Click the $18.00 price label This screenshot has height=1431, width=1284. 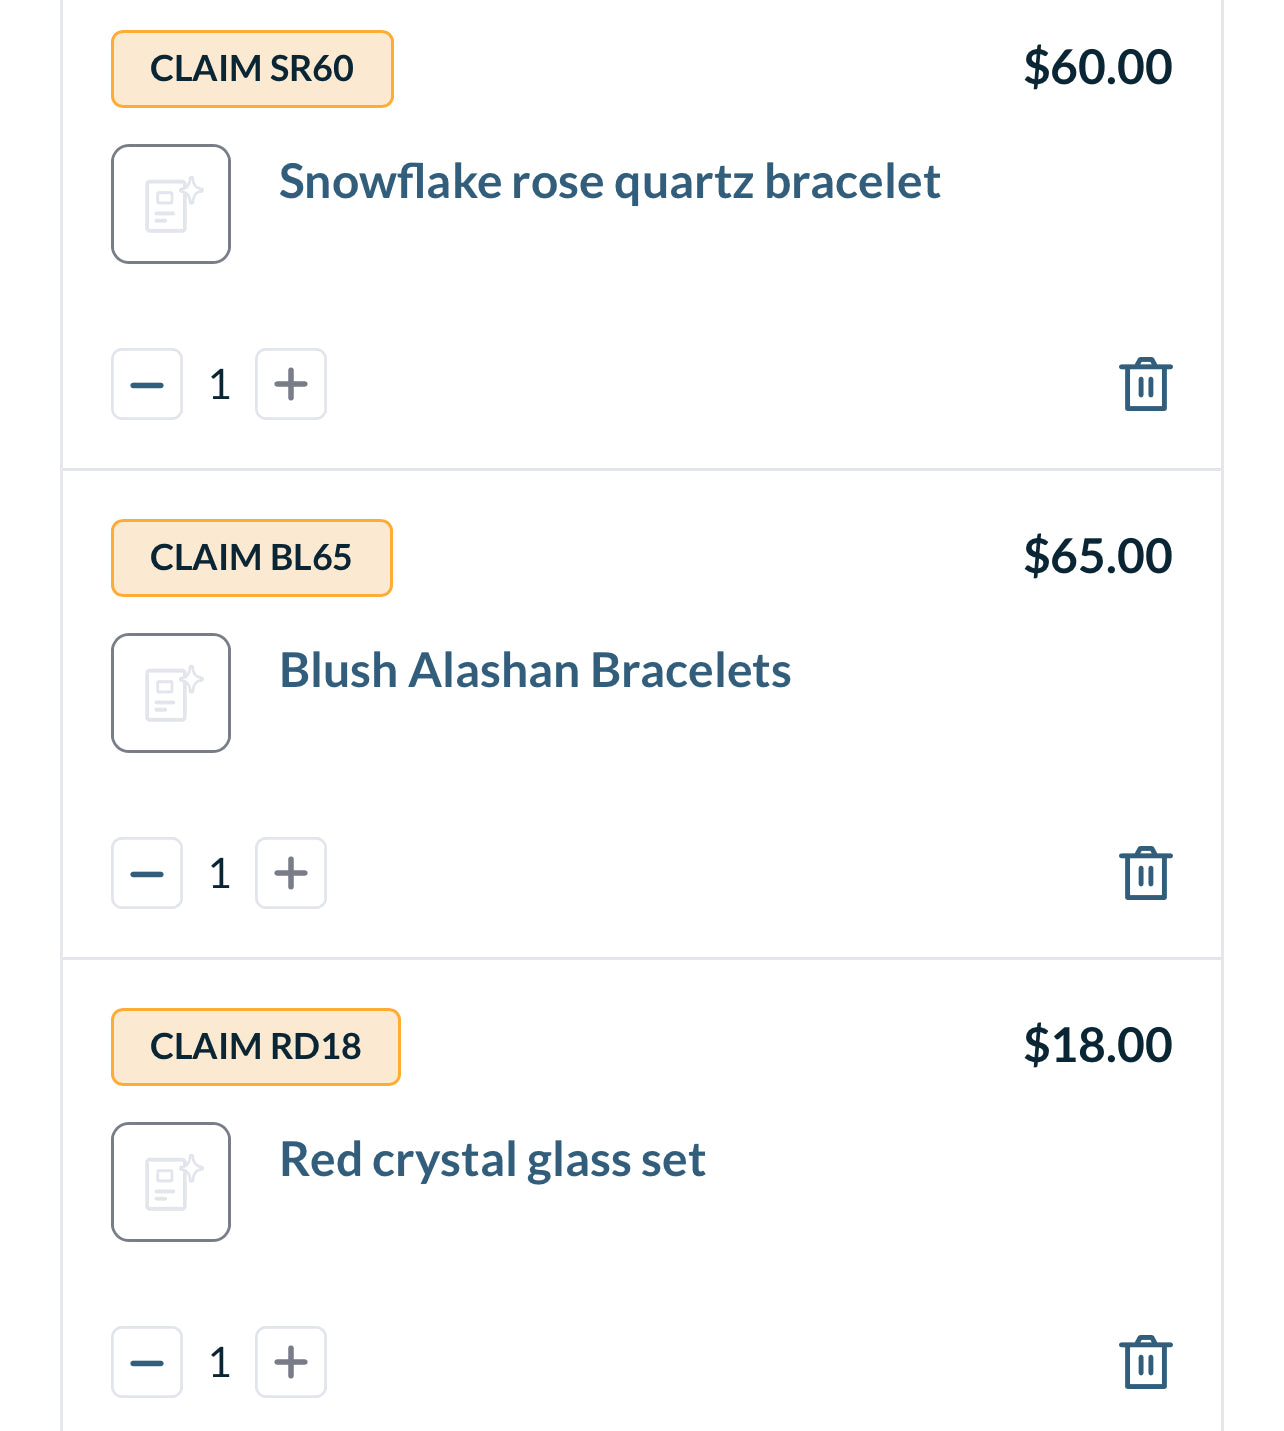coord(1097,1045)
